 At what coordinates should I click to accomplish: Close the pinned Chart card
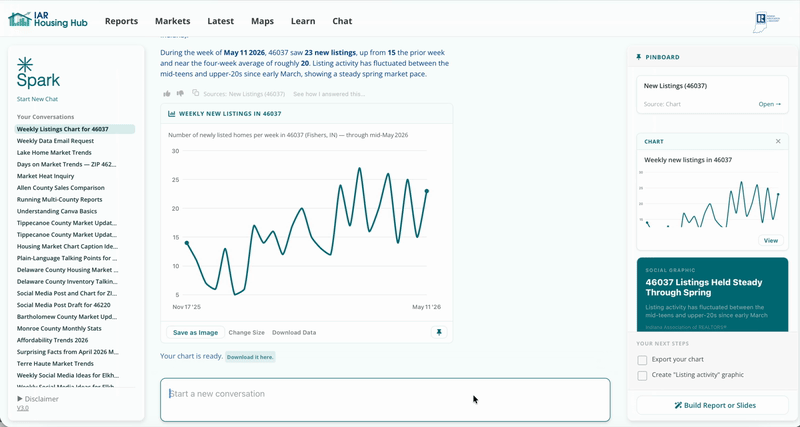[778, 141]
